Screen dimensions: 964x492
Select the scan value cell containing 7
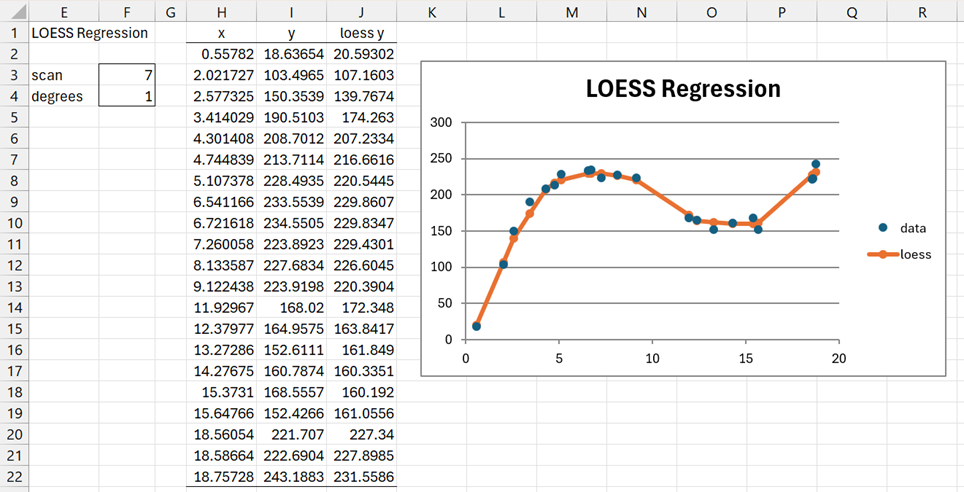[127, 75]
